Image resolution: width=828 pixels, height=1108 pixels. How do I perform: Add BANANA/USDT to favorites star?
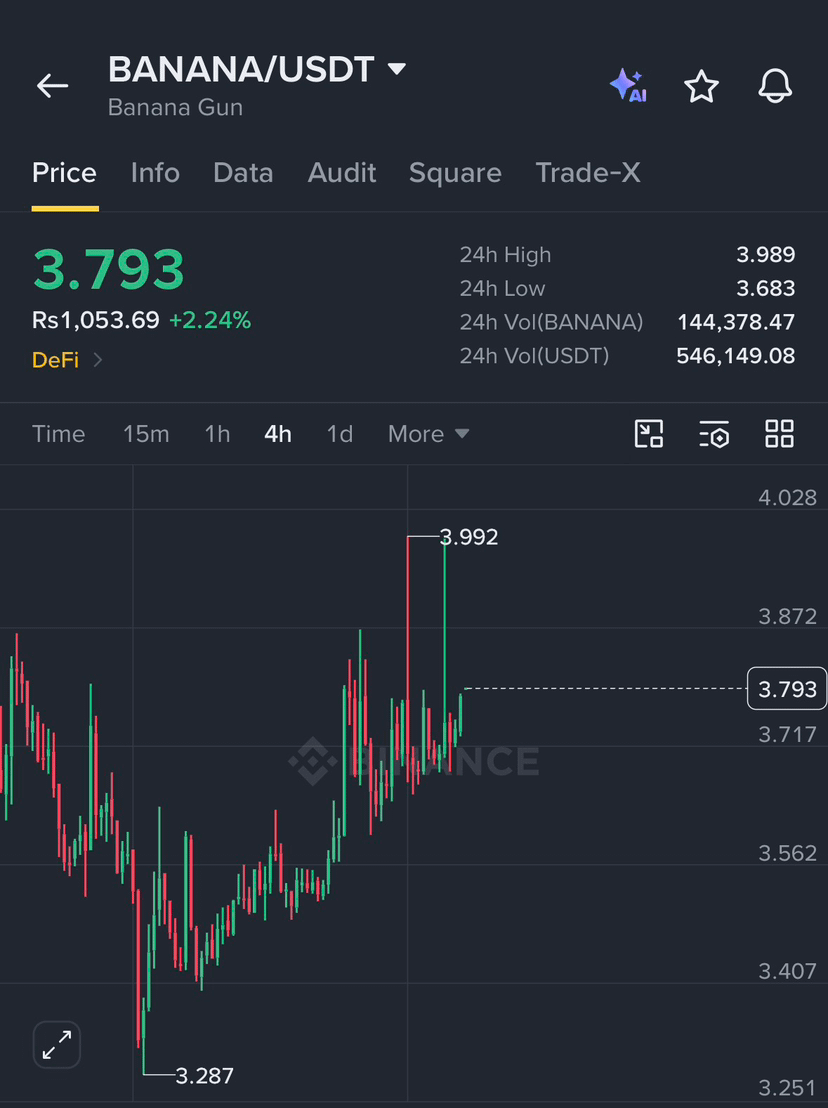[x=702, y=86]
